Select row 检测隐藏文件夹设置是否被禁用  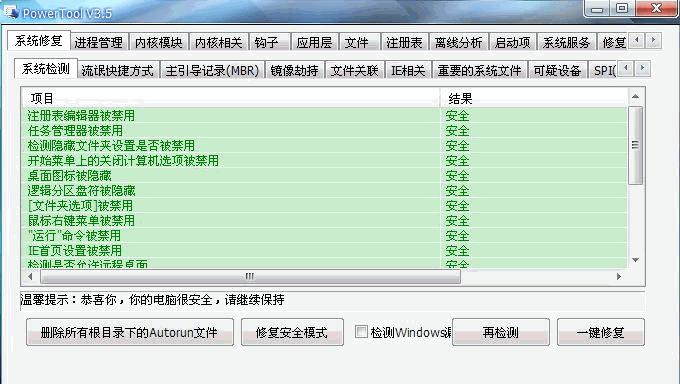pyautogui.click(x=324, y=145)
